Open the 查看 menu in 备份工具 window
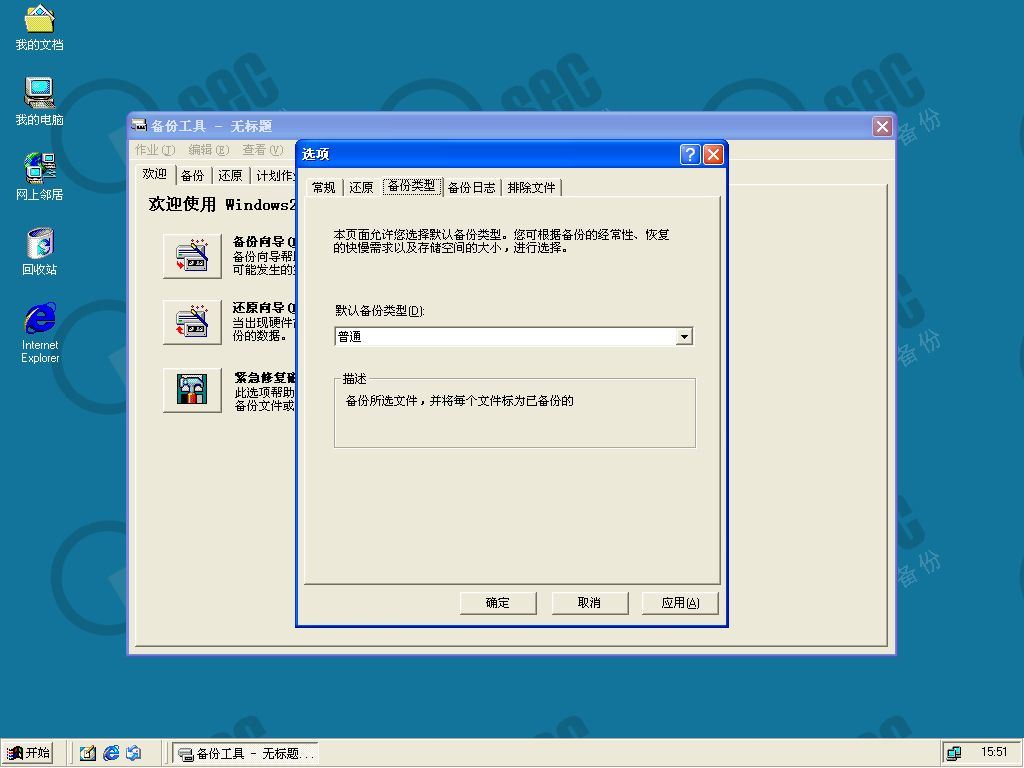 (x=263, y=150)
